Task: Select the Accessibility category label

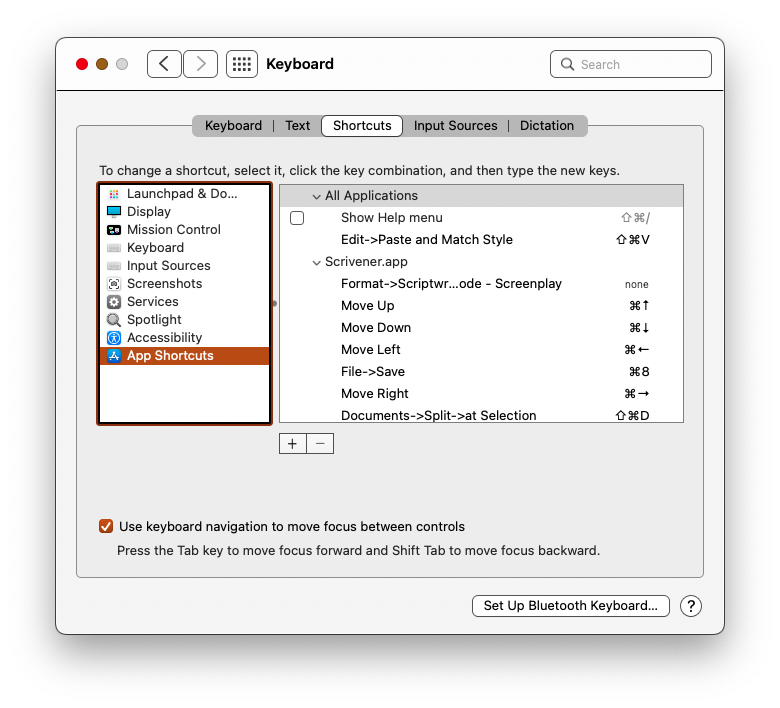Action: coord(165,337)
